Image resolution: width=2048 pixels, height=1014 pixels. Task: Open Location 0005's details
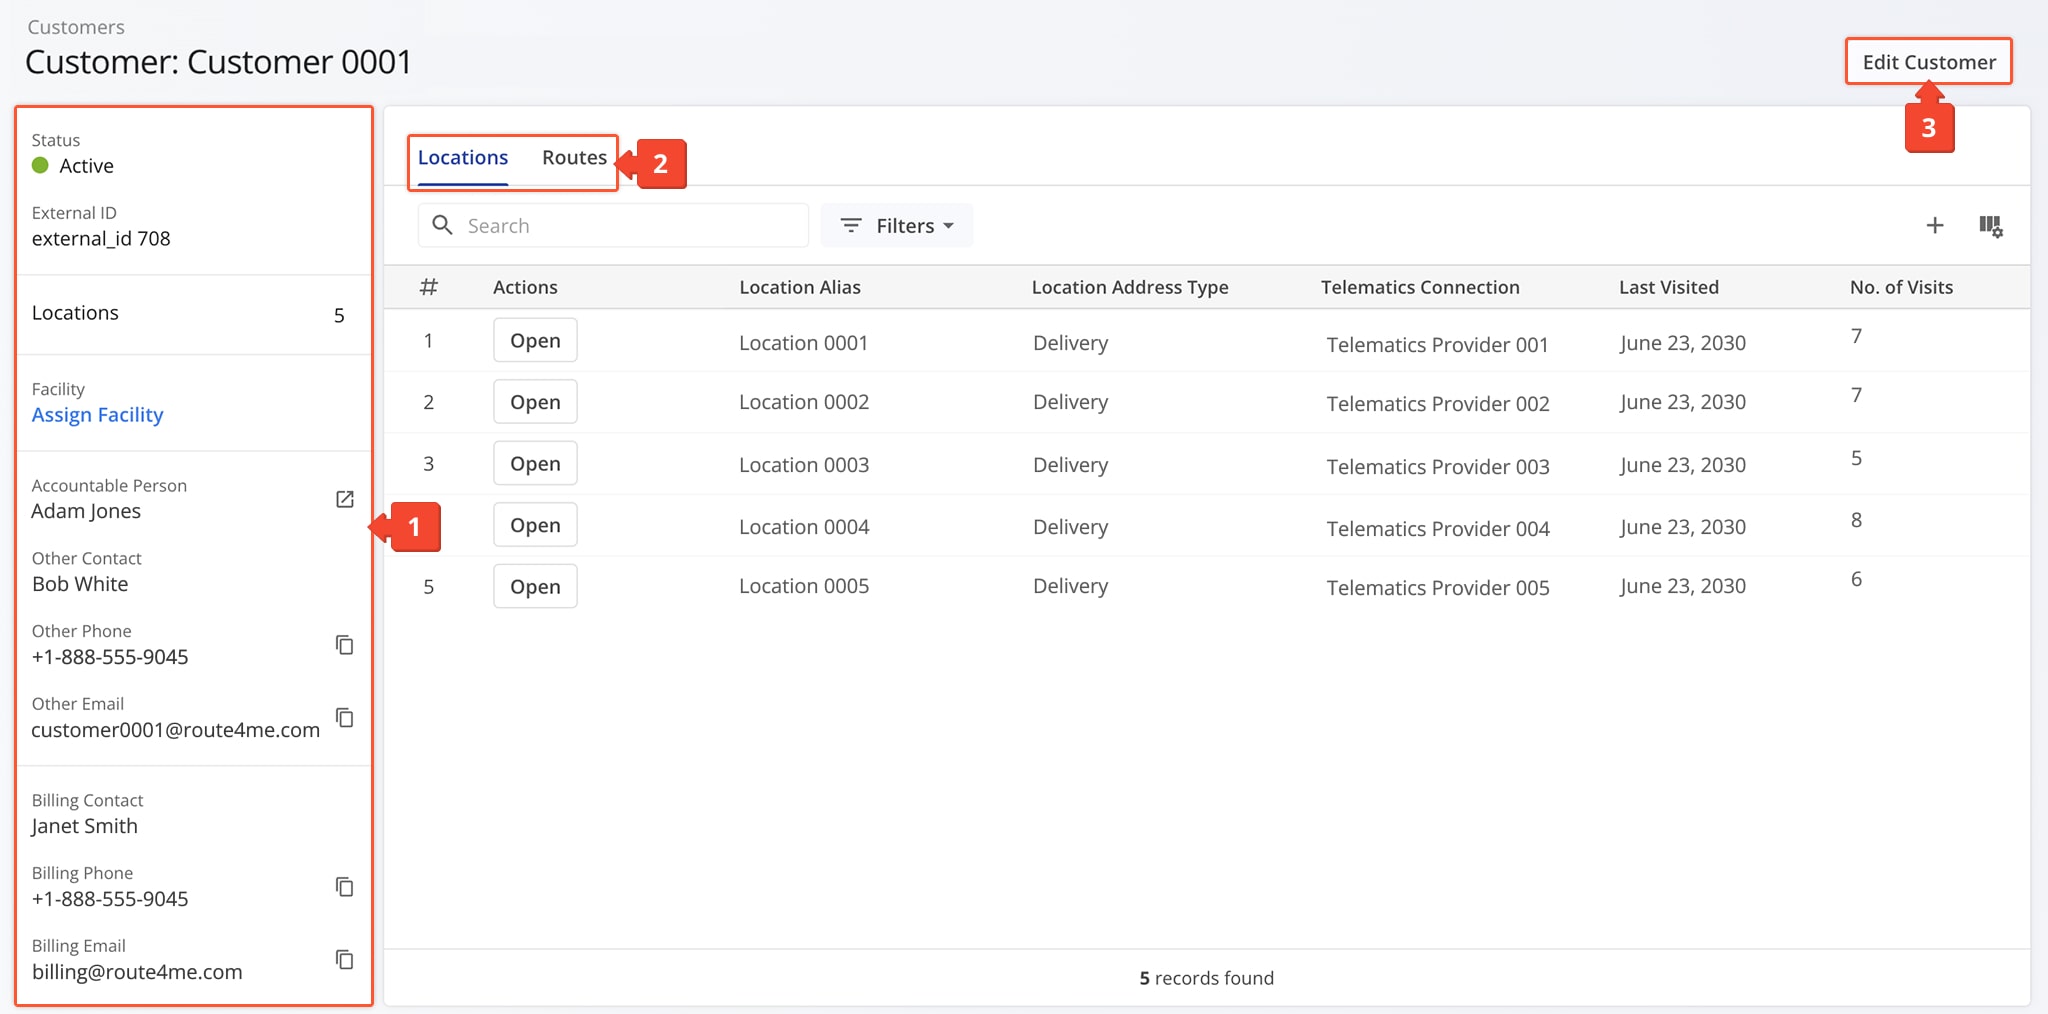coord(535,585)
